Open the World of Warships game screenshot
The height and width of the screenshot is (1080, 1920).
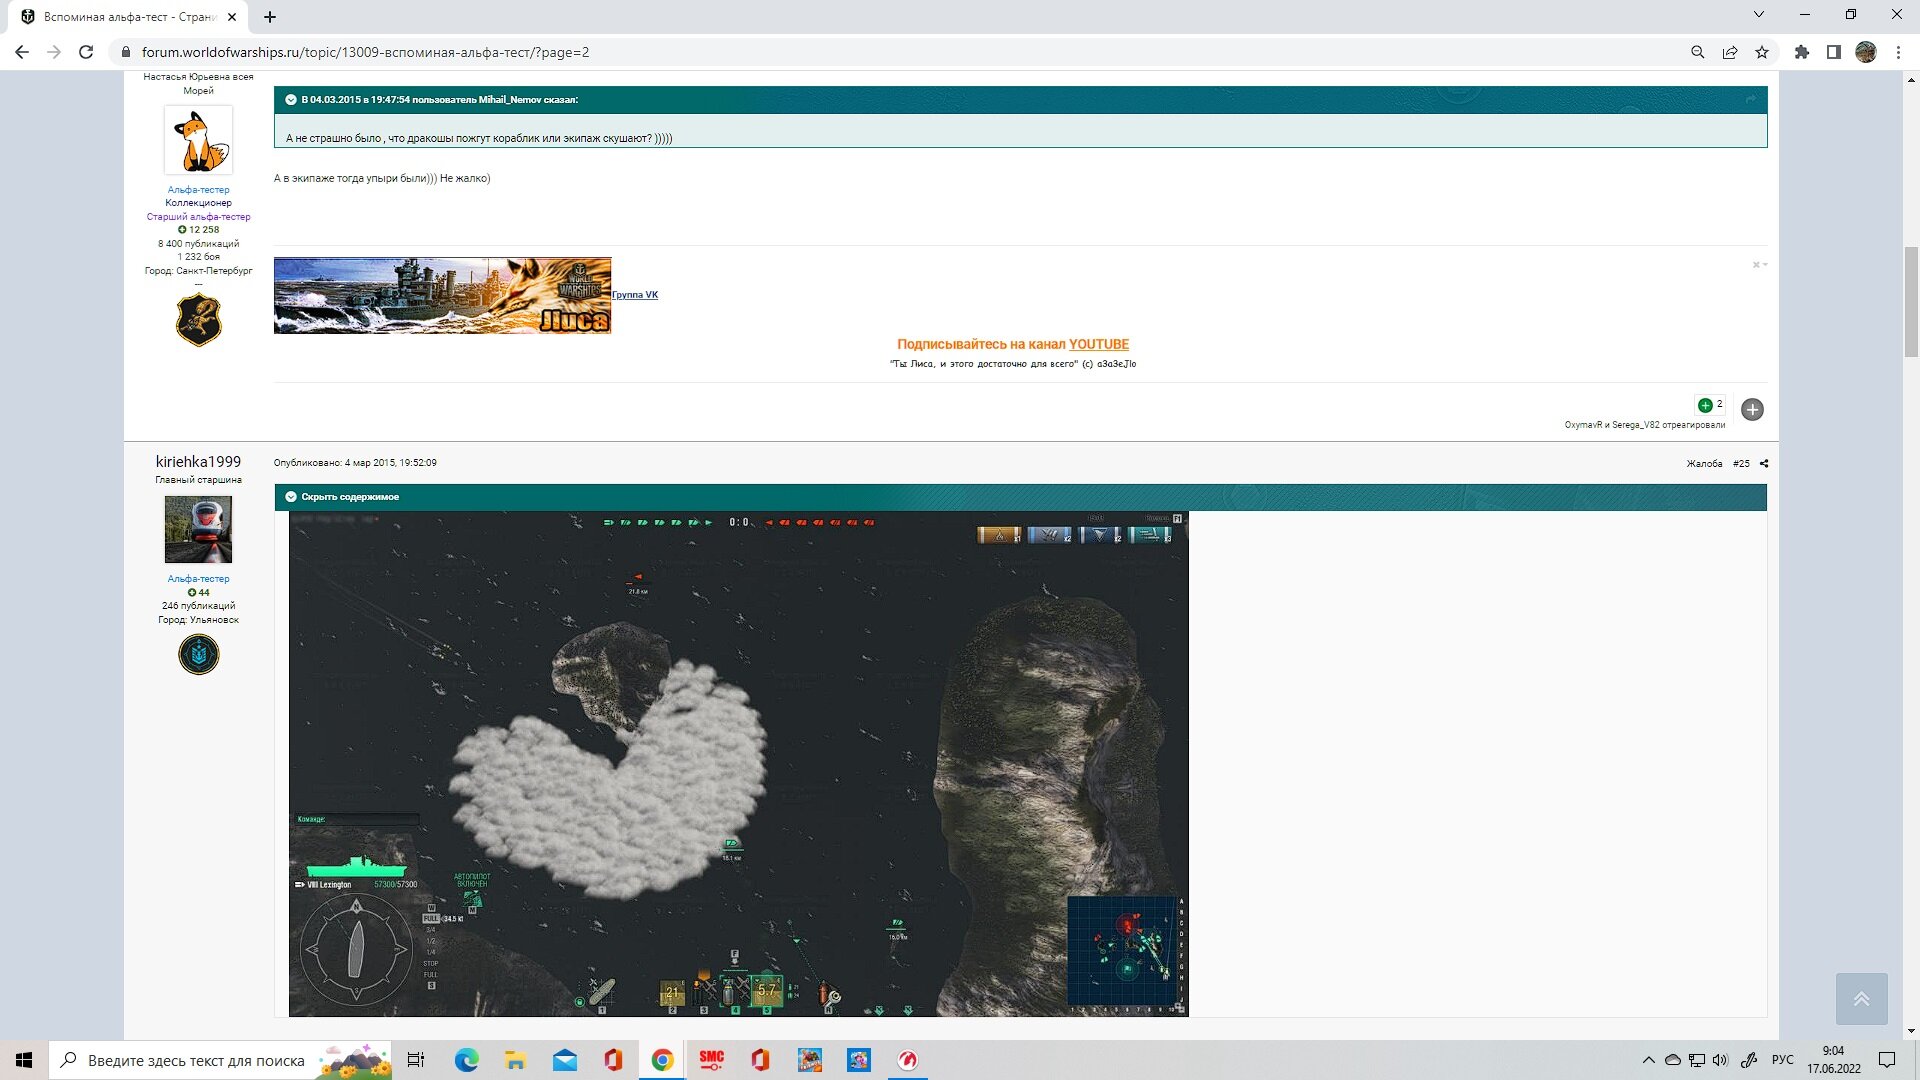point(738,764)
